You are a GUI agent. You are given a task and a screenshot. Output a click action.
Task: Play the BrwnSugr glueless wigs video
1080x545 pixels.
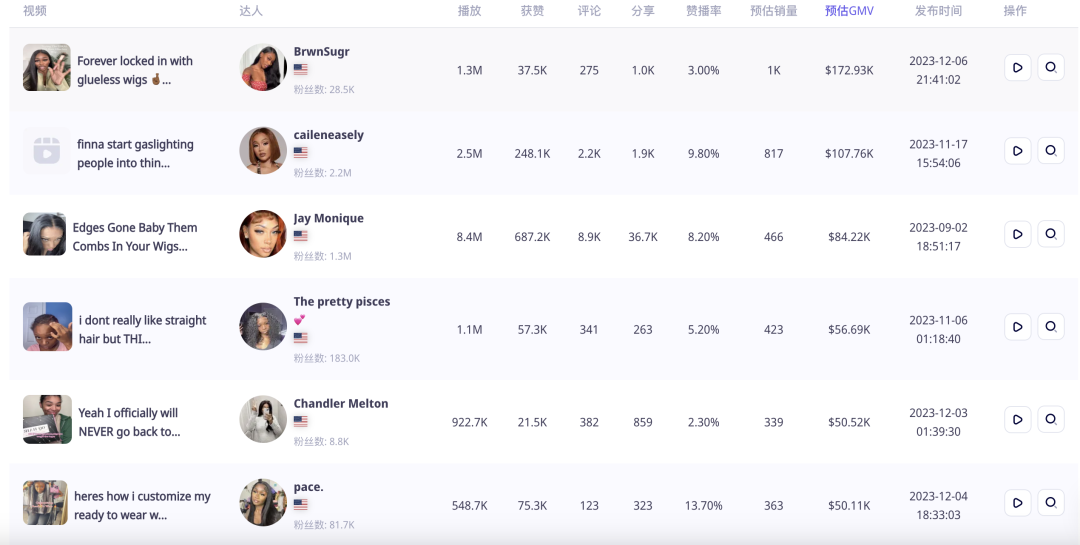coord(1017,68)
